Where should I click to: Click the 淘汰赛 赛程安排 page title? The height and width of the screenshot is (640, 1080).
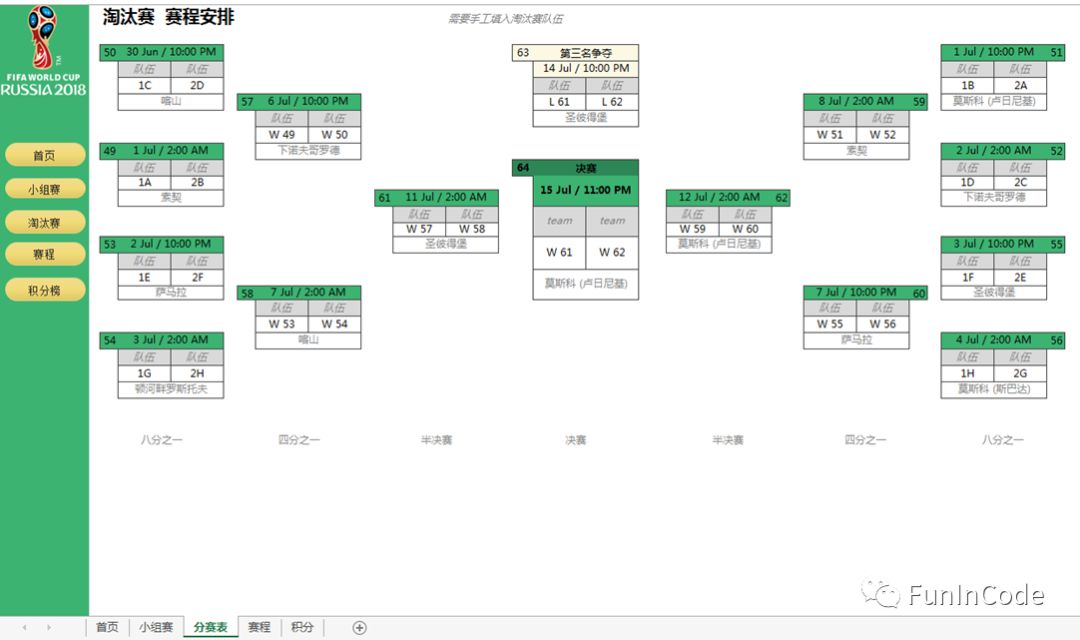coord(169,17)
